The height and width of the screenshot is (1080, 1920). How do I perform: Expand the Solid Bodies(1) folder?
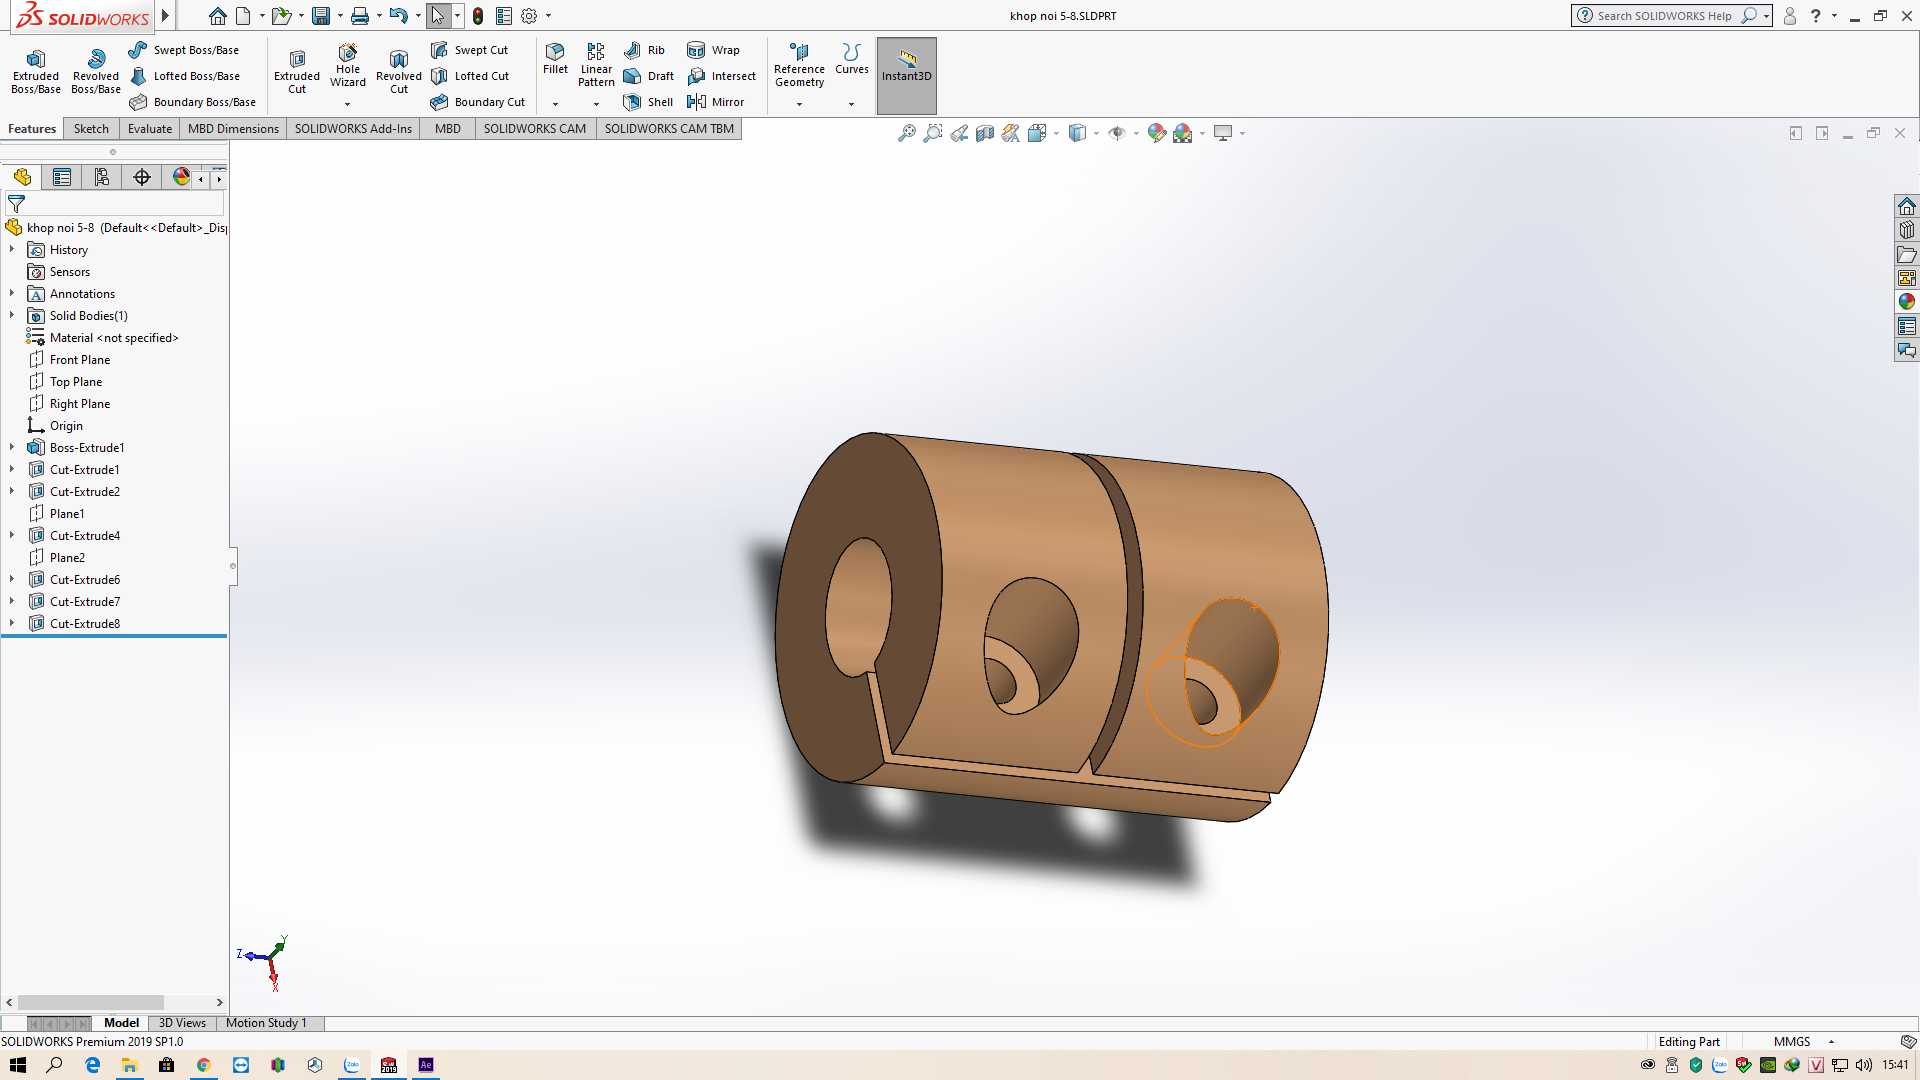pos(12,315)
